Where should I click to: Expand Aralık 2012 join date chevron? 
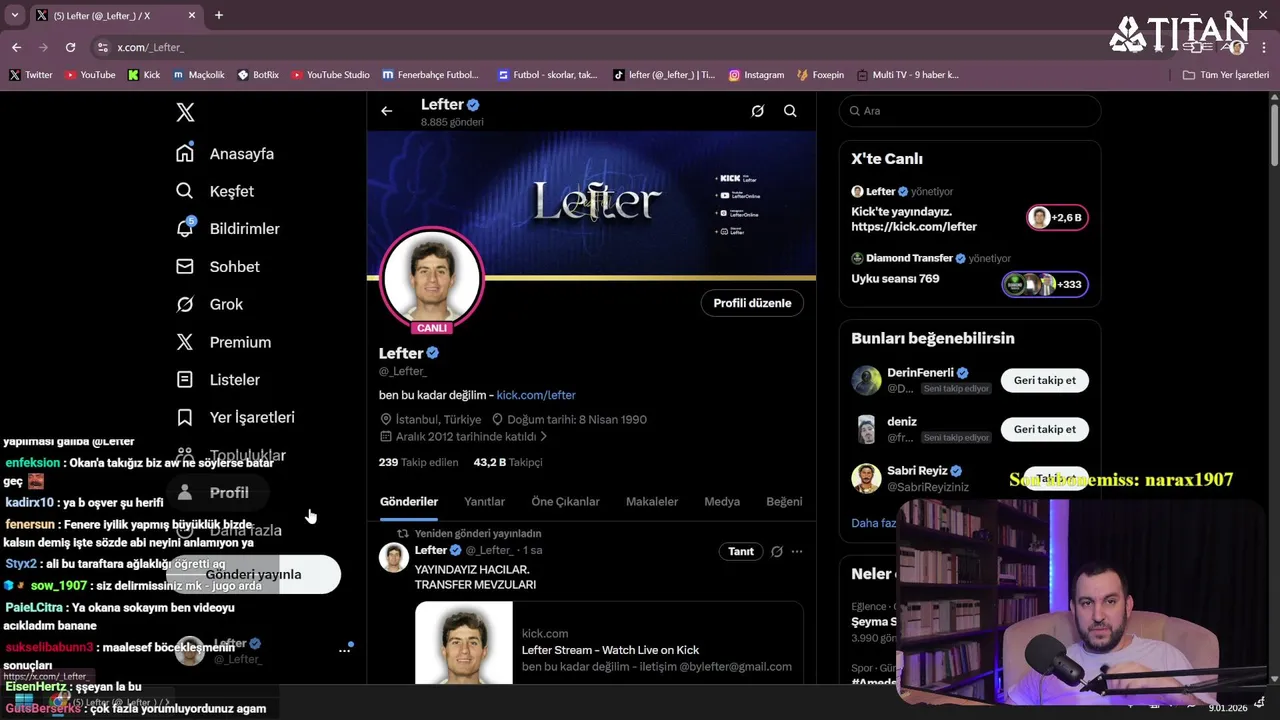pyautogui.click(x=544, y=437)
